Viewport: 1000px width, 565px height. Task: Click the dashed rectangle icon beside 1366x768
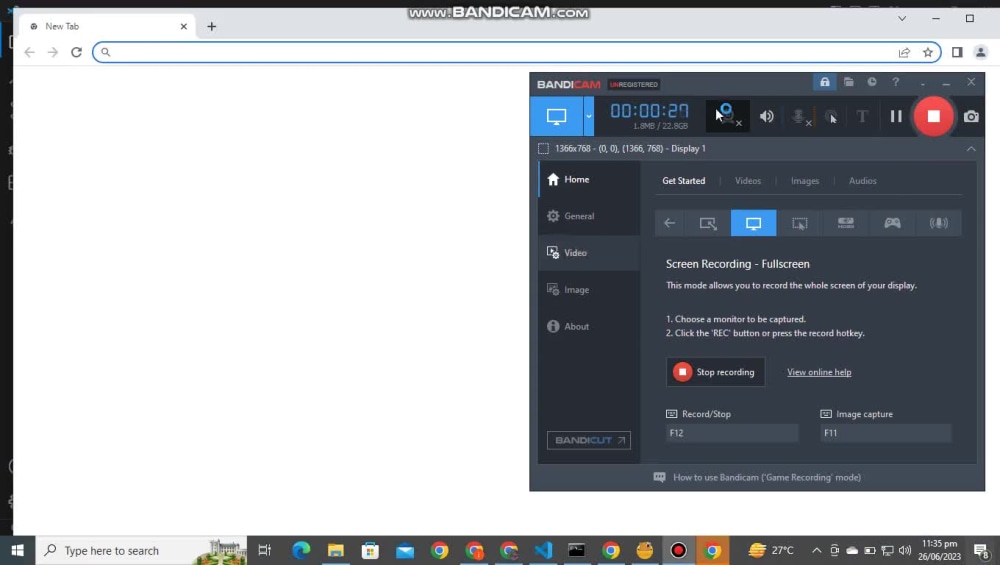click(543, 149)
